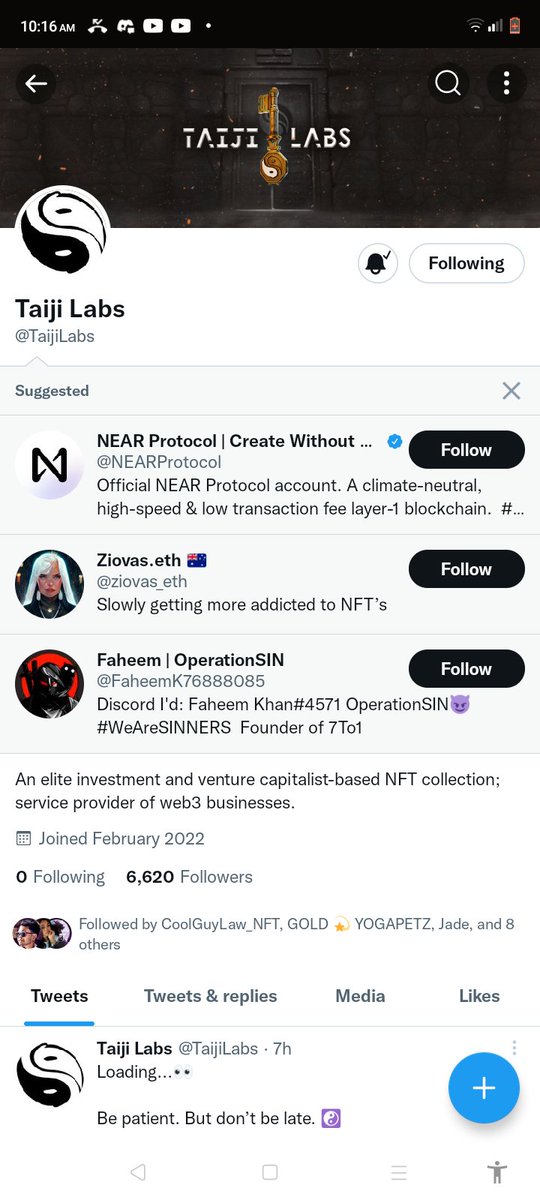Screen dimensions: 540x1200
Task: Open the profile search magnifier icon
Action: point(448,84)
